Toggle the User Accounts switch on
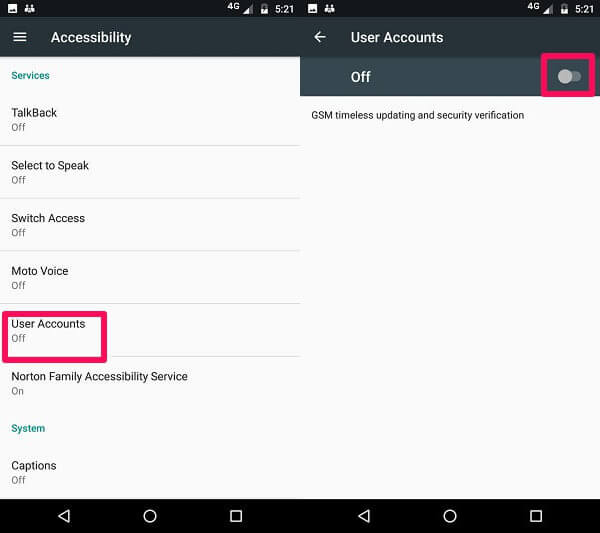The width and height of the screenshot is (600, 533). point(569,77)
